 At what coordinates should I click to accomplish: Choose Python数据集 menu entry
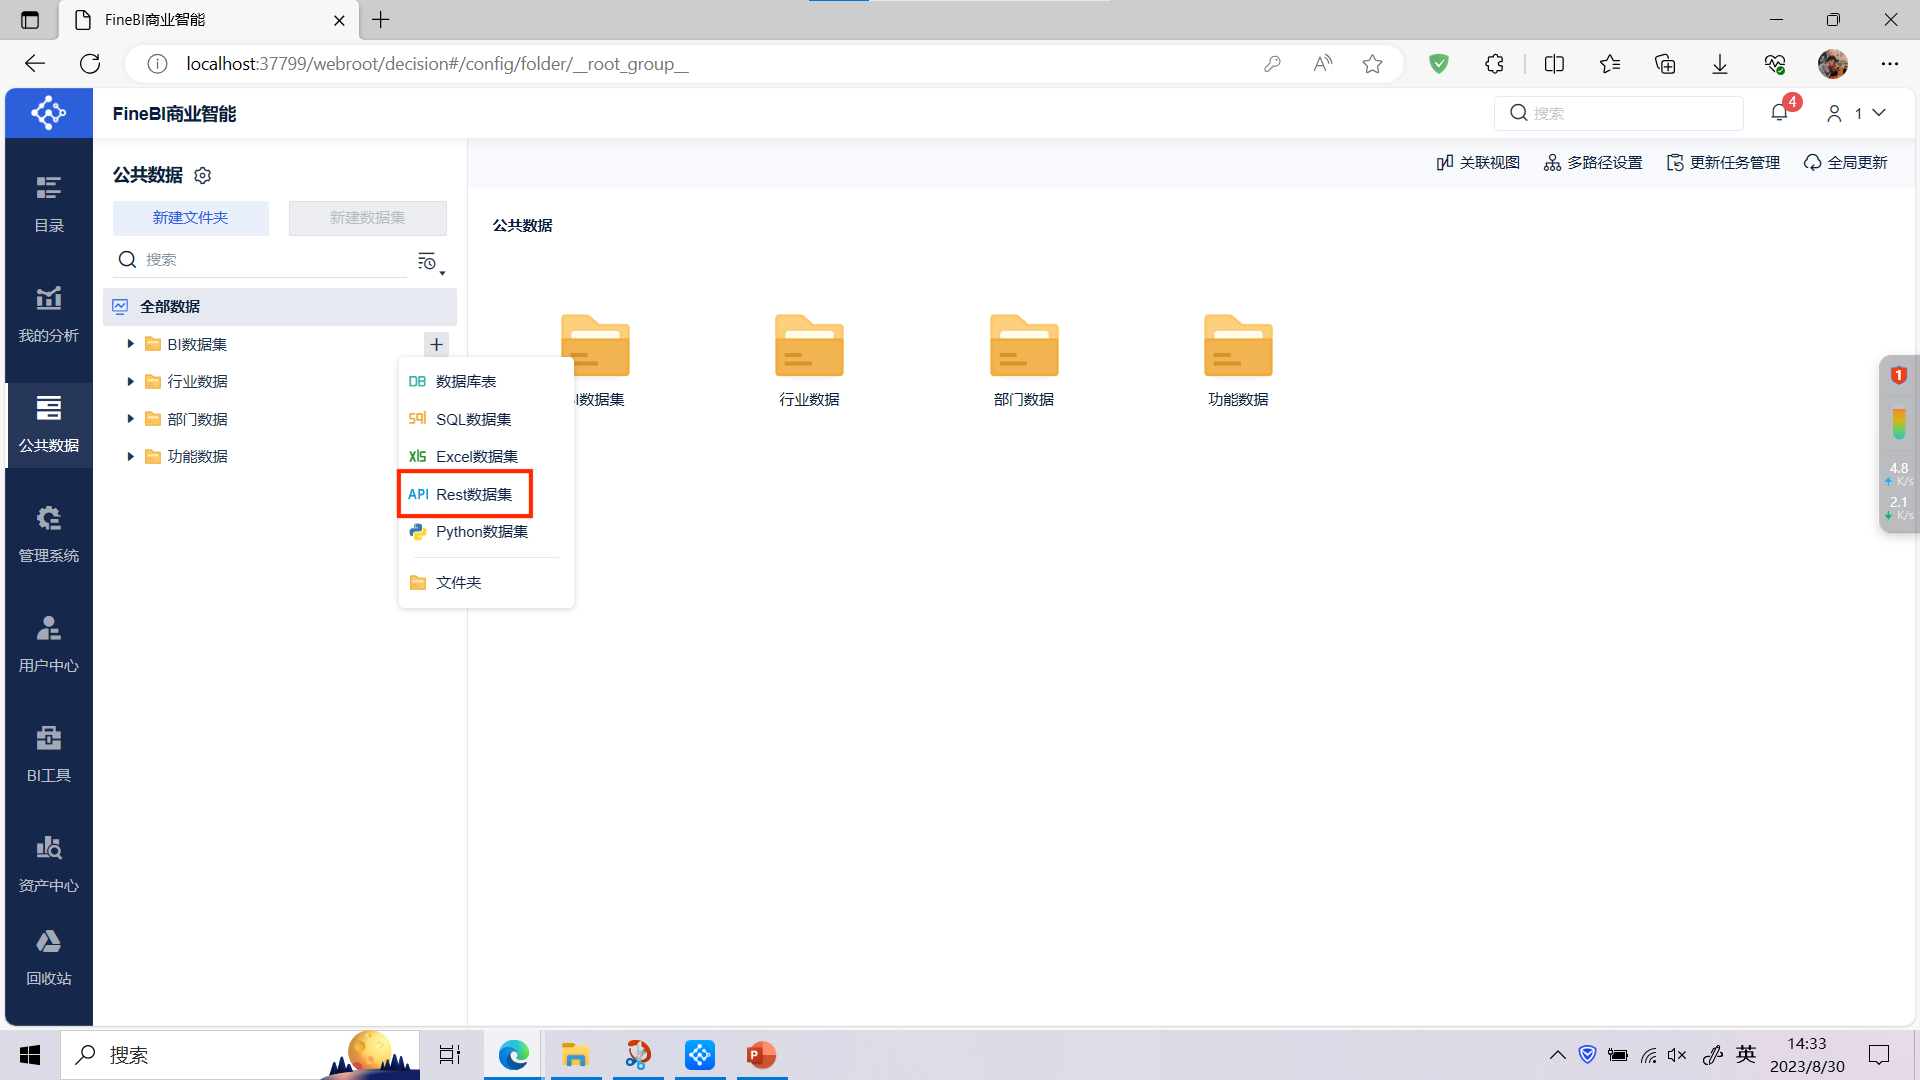click(481, 532)
